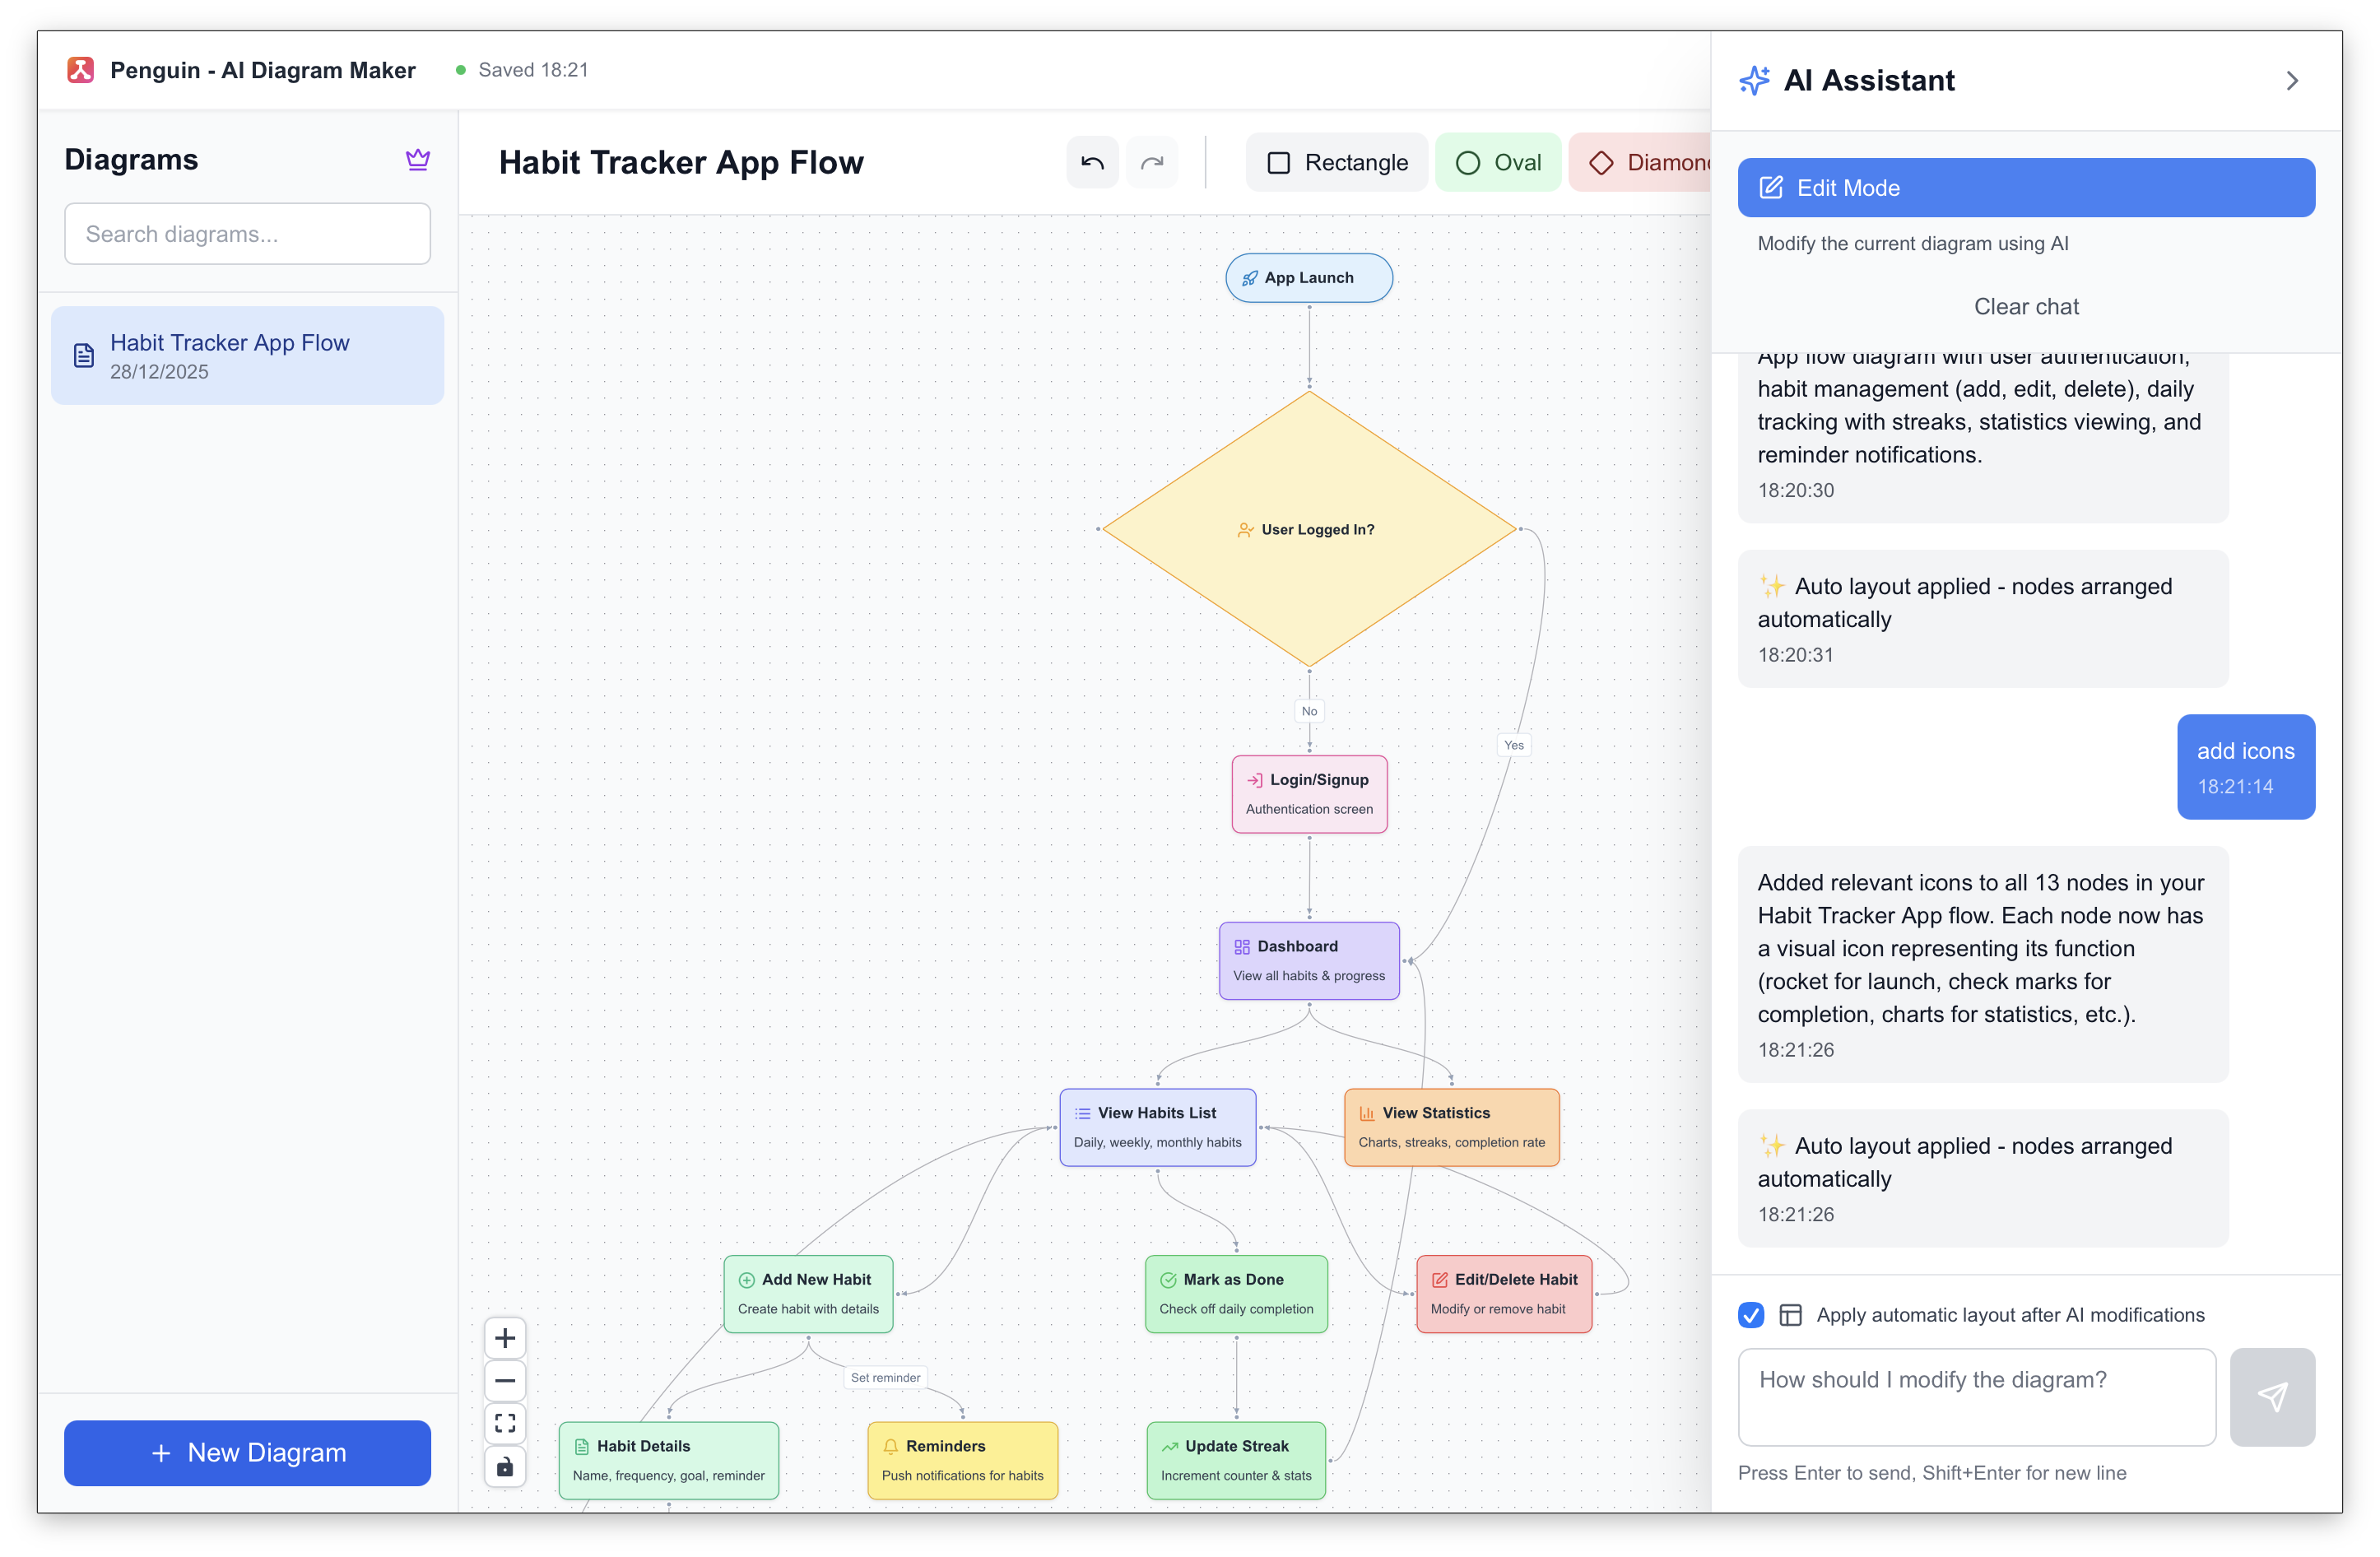This screenshot has width=2380, height=1557.
Task: Click the Search diagrams input field
Action: (x=247, y=233)
